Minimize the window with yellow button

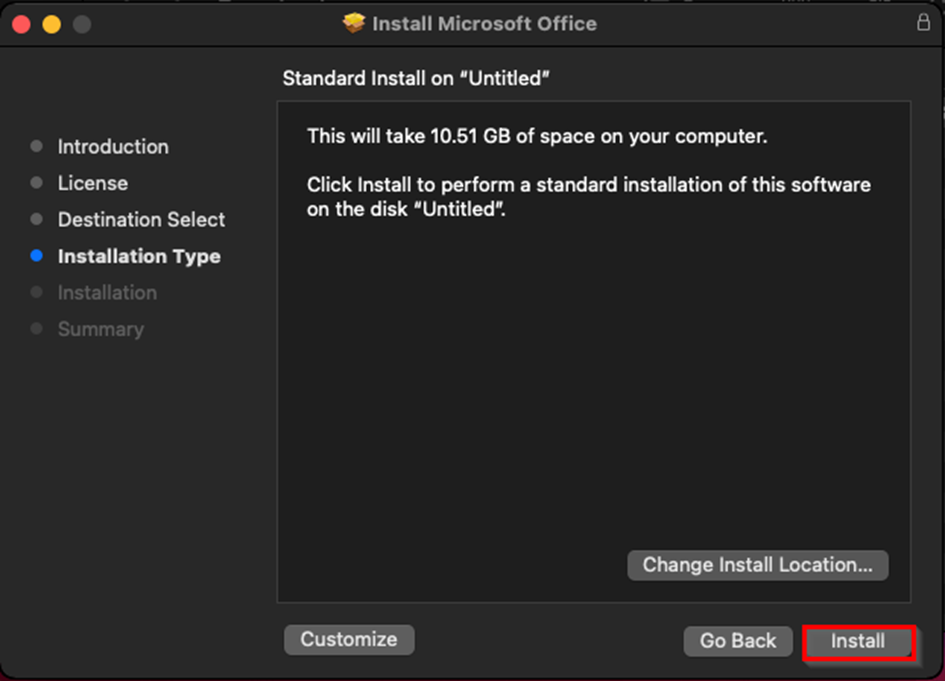(52, 24)
